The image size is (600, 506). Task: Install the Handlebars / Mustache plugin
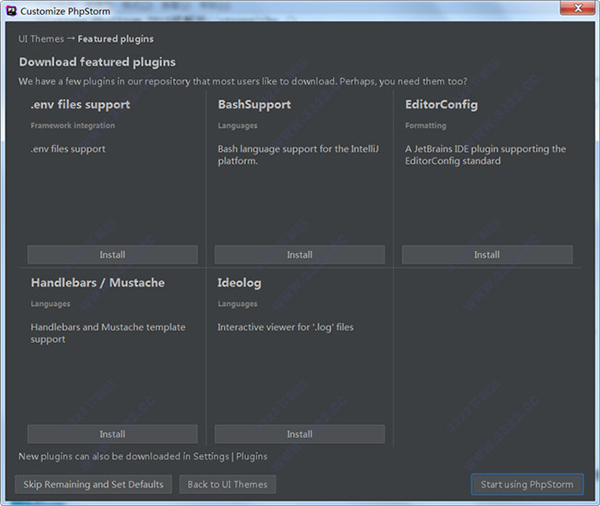[x=112, y=434]
